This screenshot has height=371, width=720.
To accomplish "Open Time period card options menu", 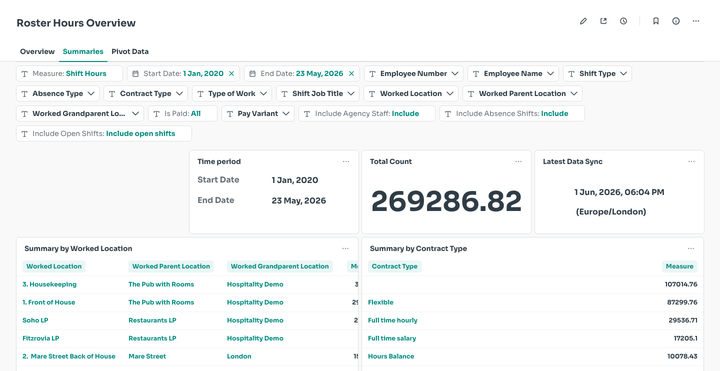I will coord(346,162).
